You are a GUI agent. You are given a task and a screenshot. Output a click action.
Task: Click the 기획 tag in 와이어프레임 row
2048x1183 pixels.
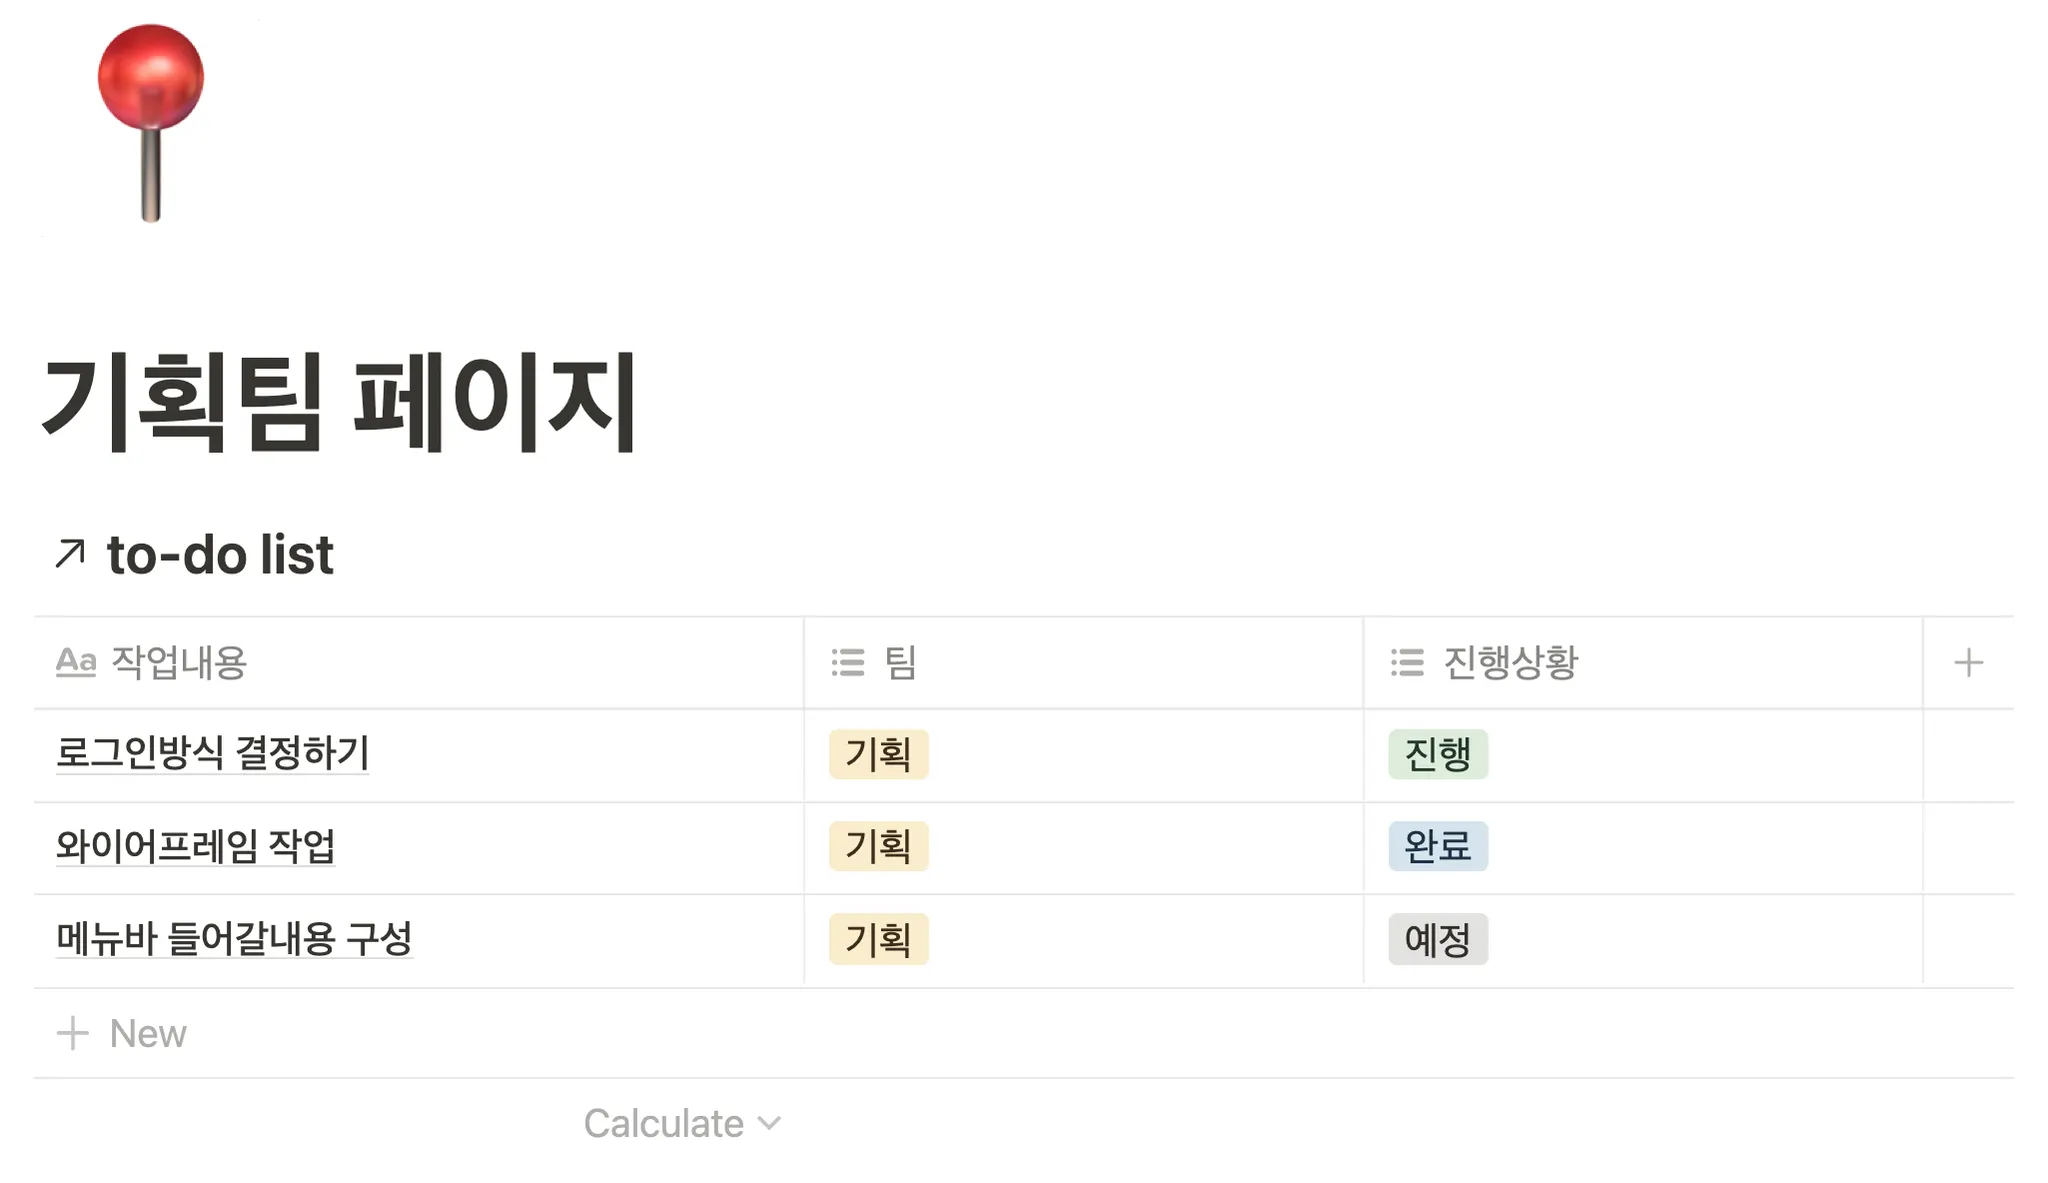coord(878,846)
